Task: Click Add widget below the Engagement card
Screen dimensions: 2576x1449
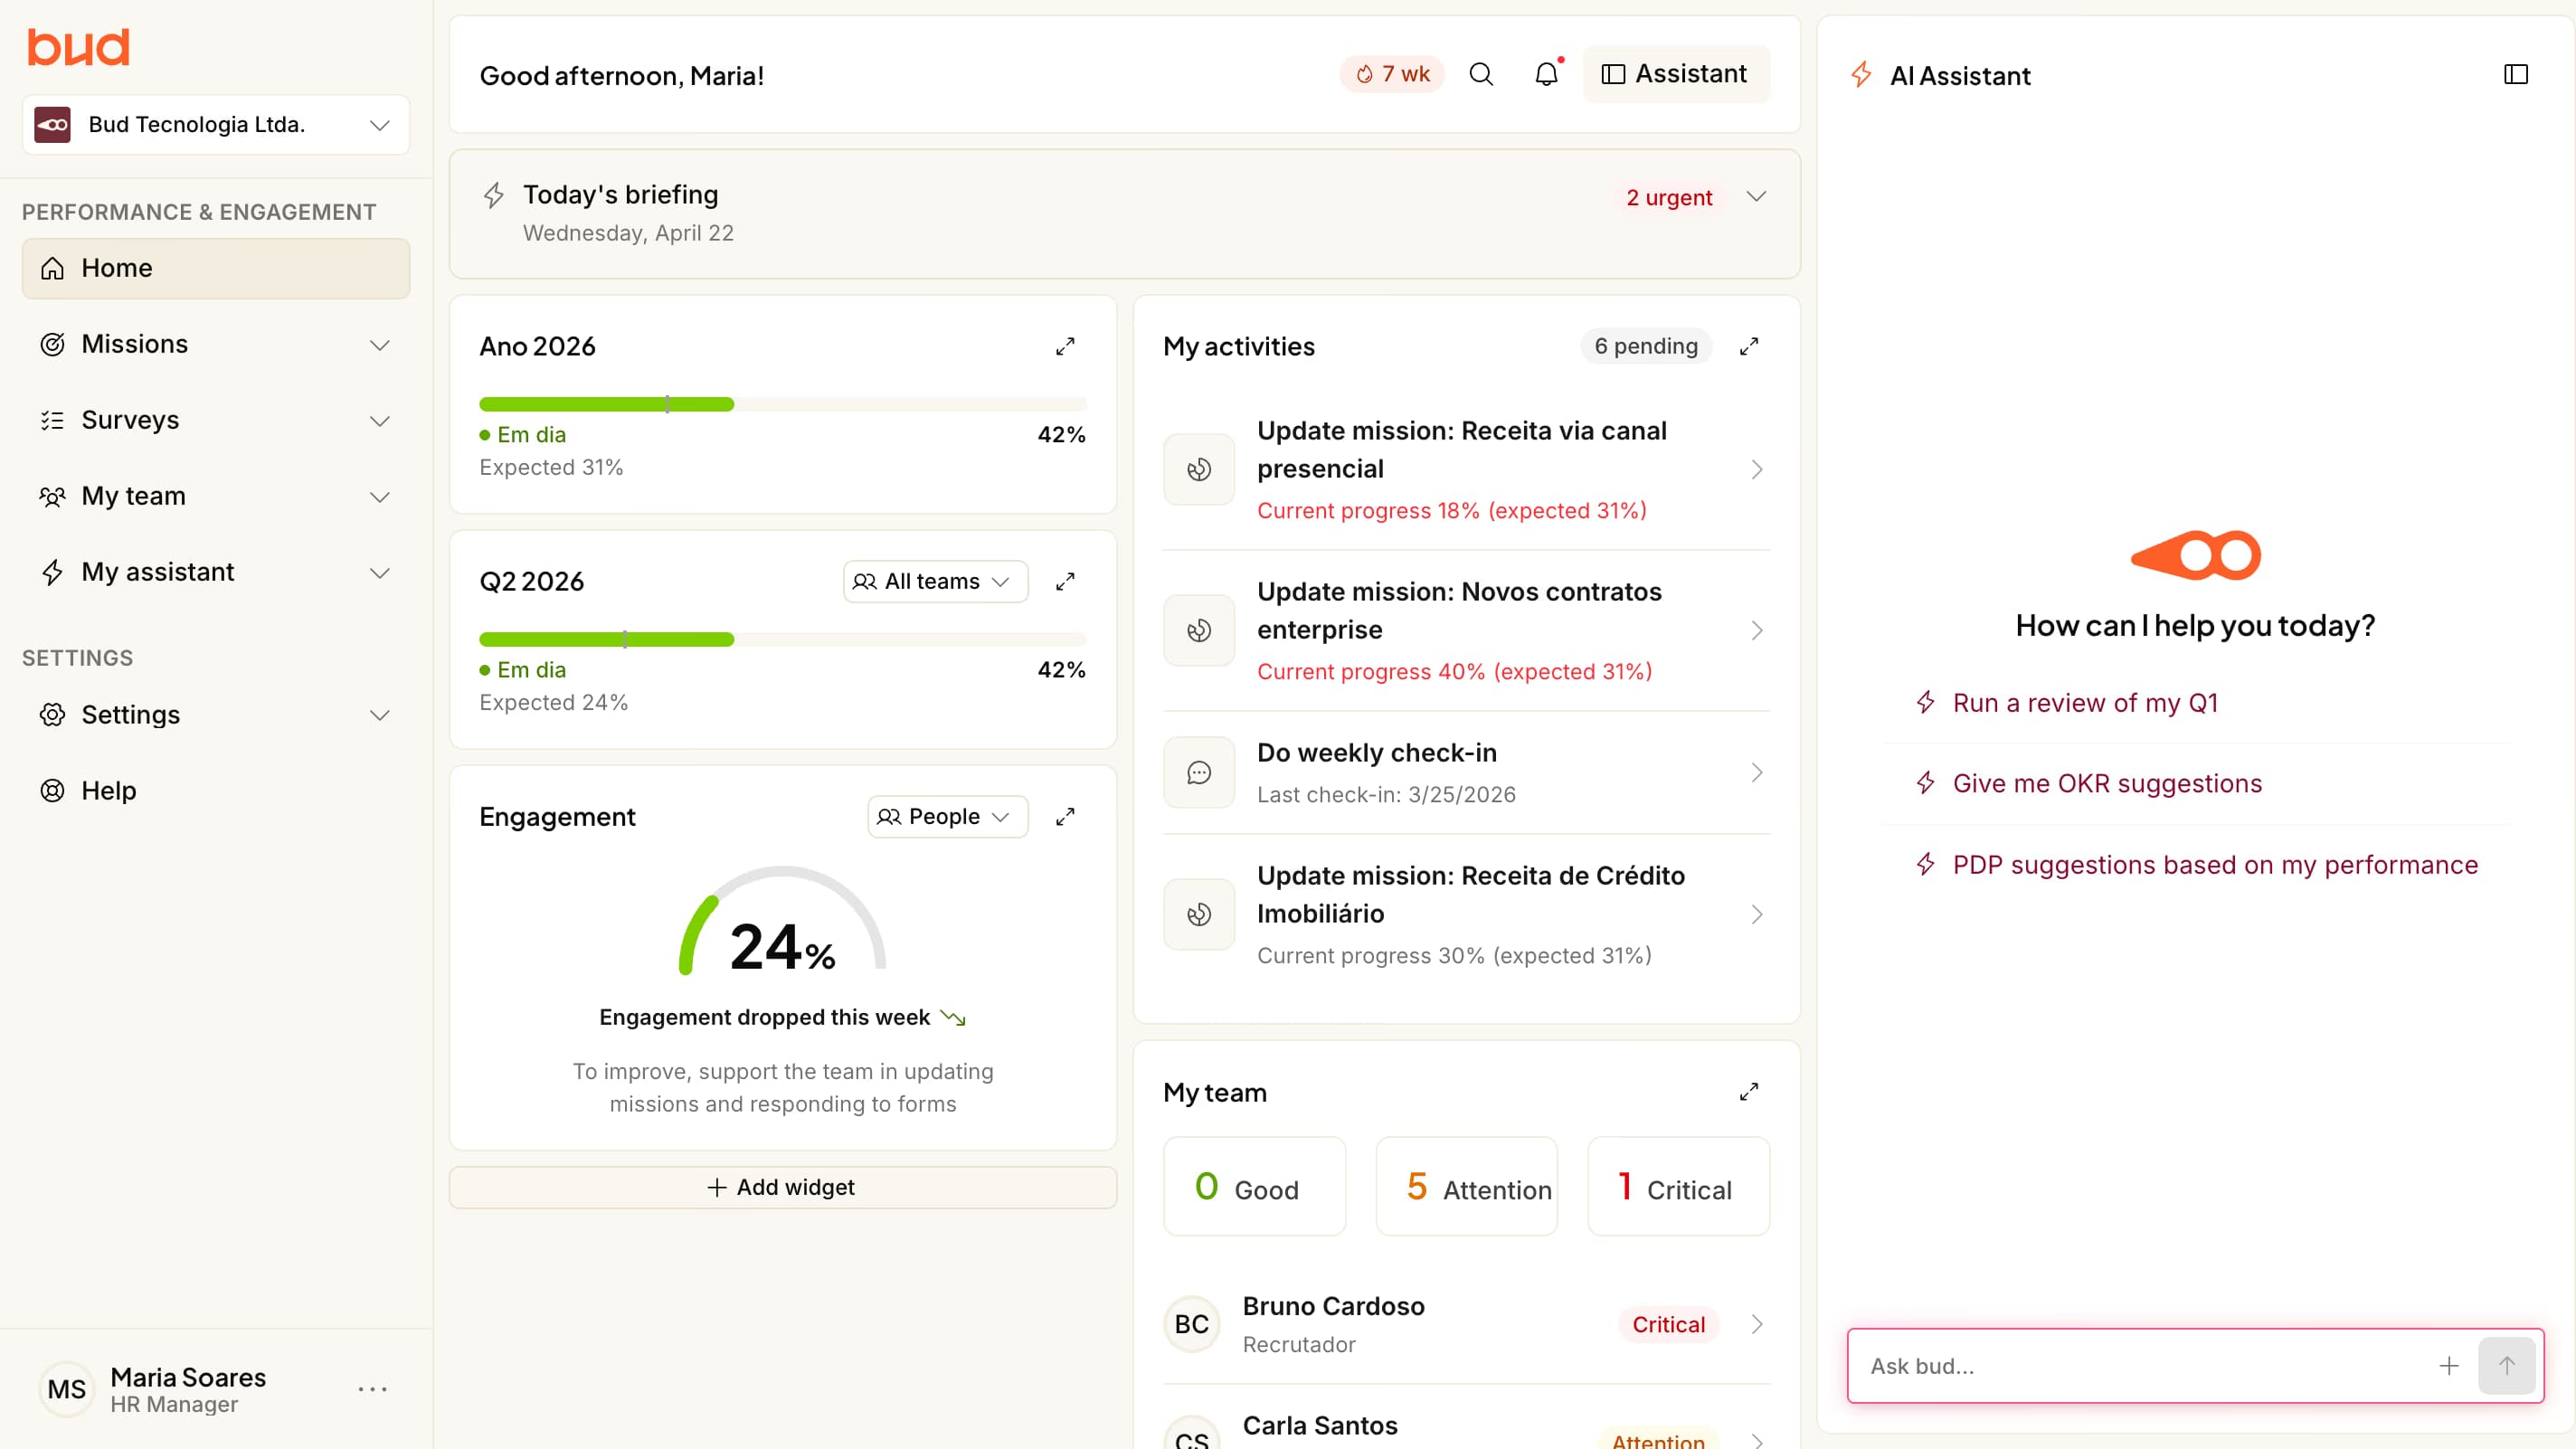Action: [x=782, y=1187]
